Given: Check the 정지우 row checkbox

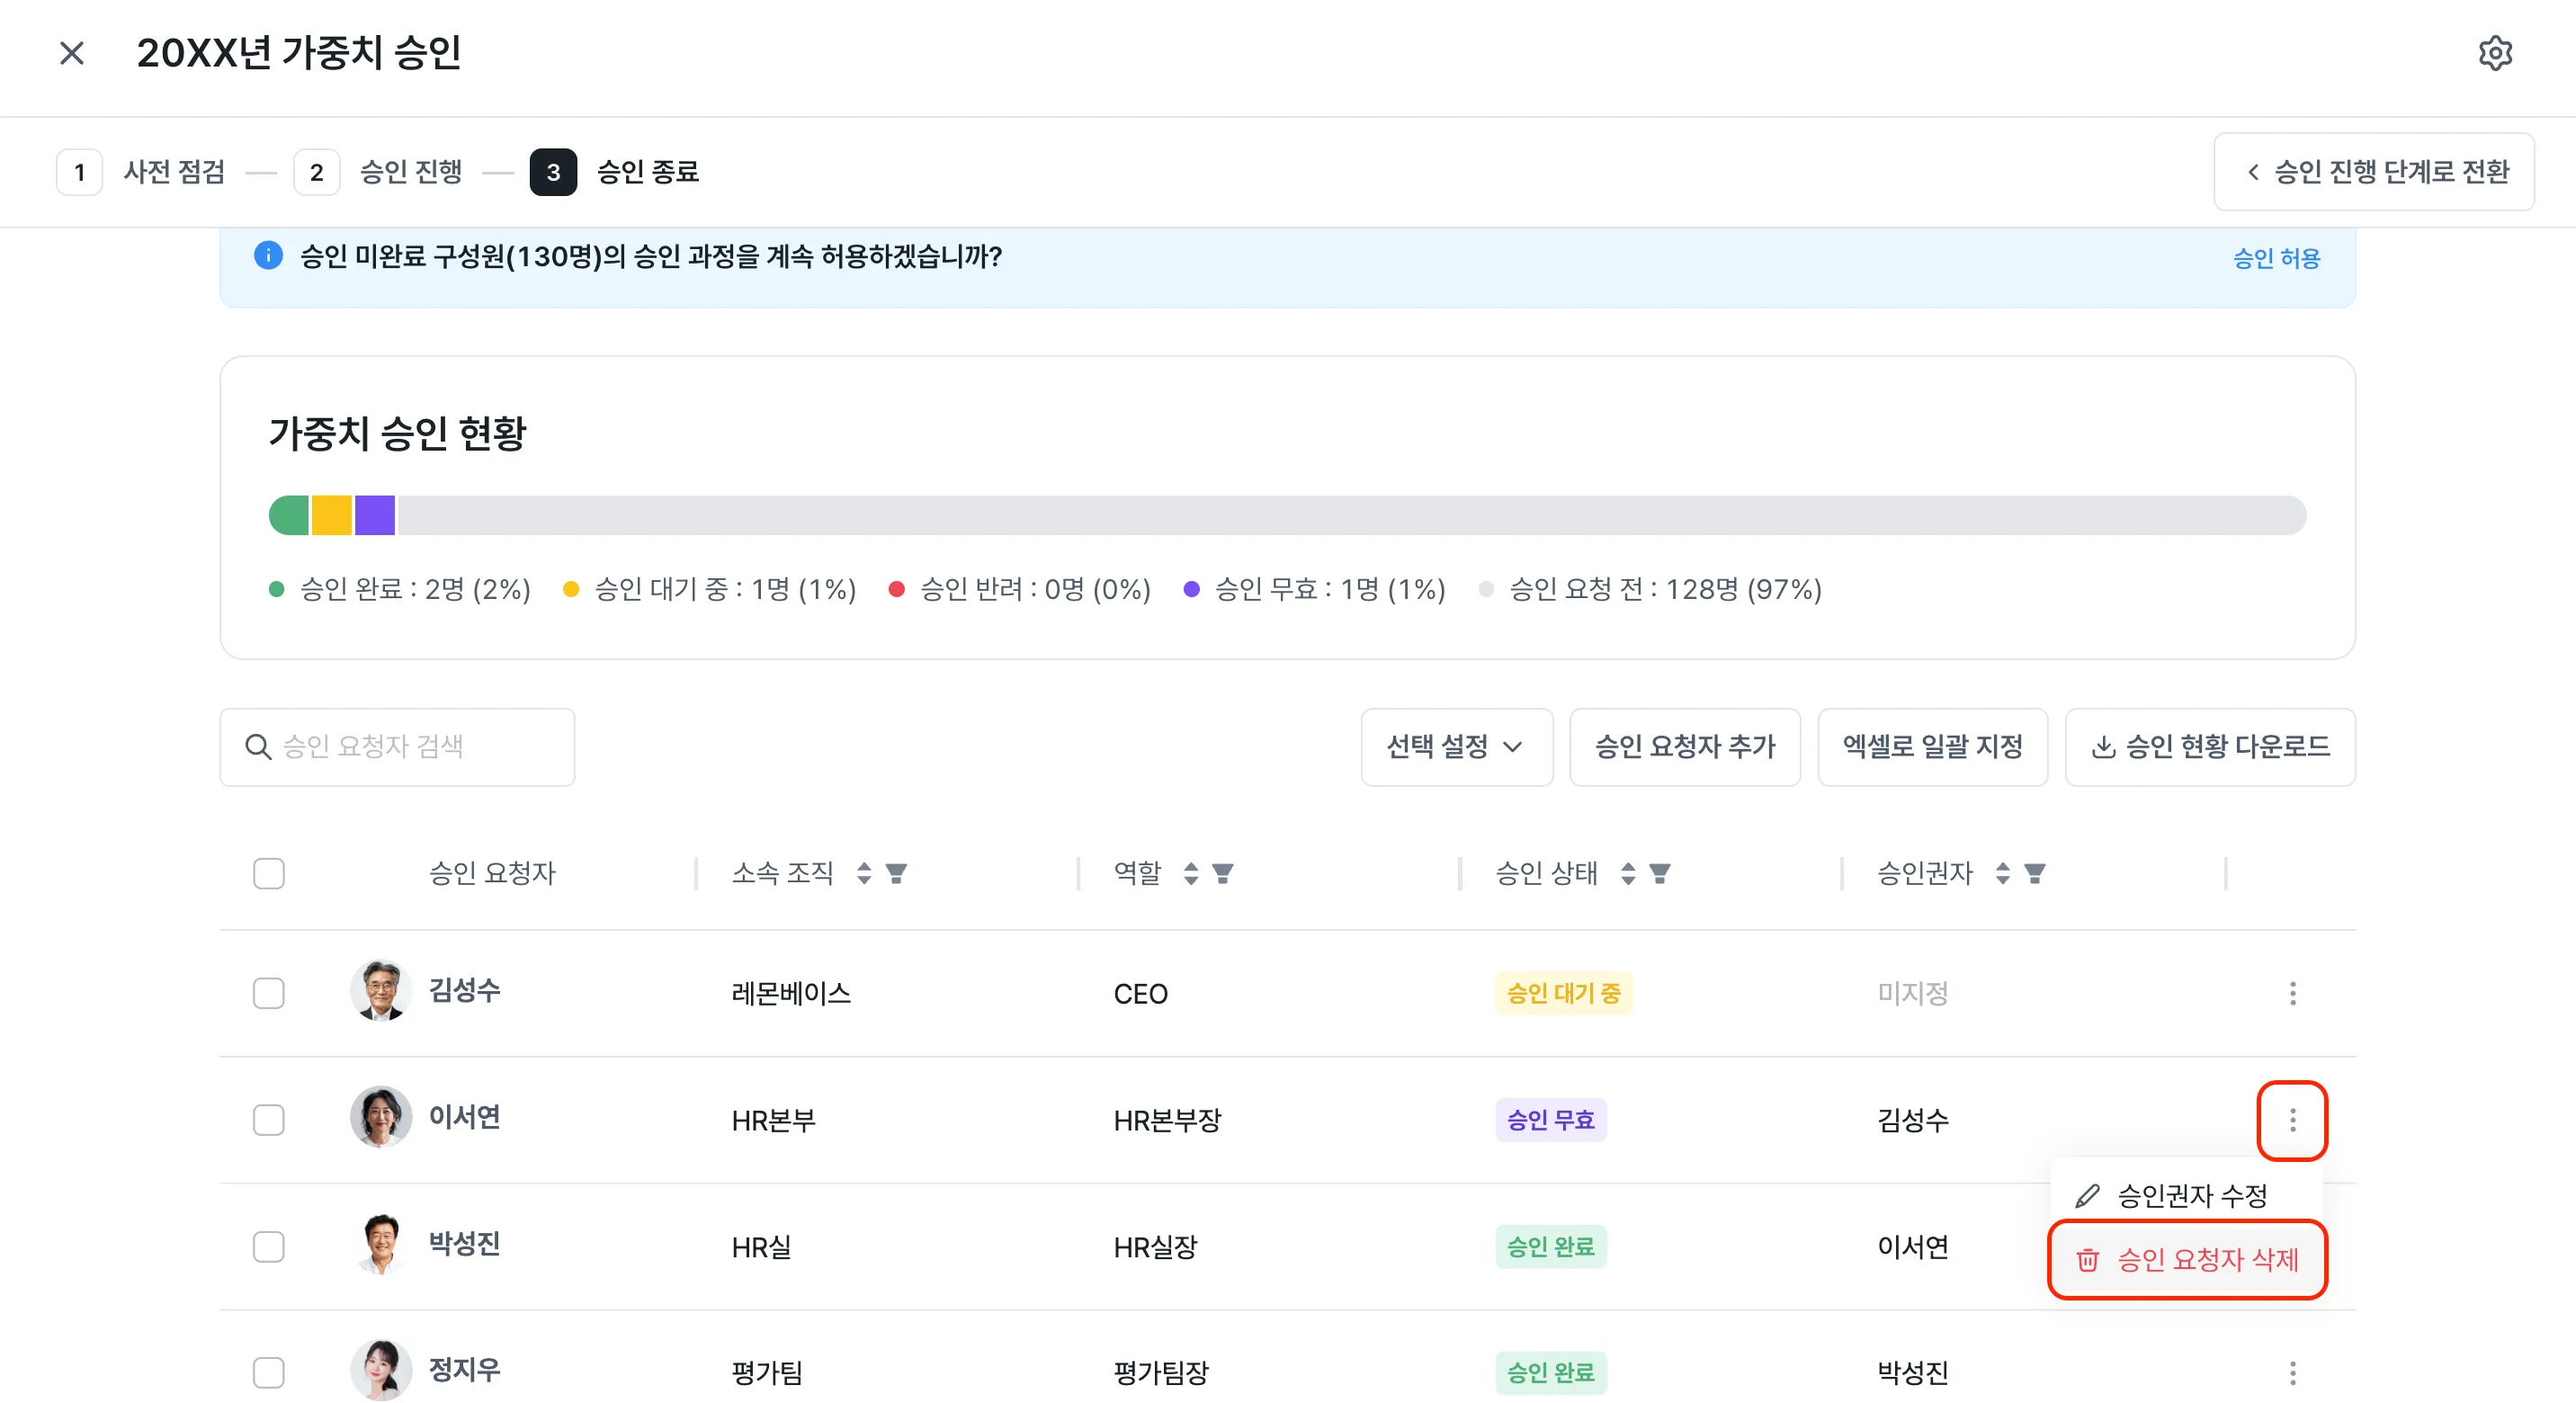Looking at the screenshot, I should tap(269, 1373).
